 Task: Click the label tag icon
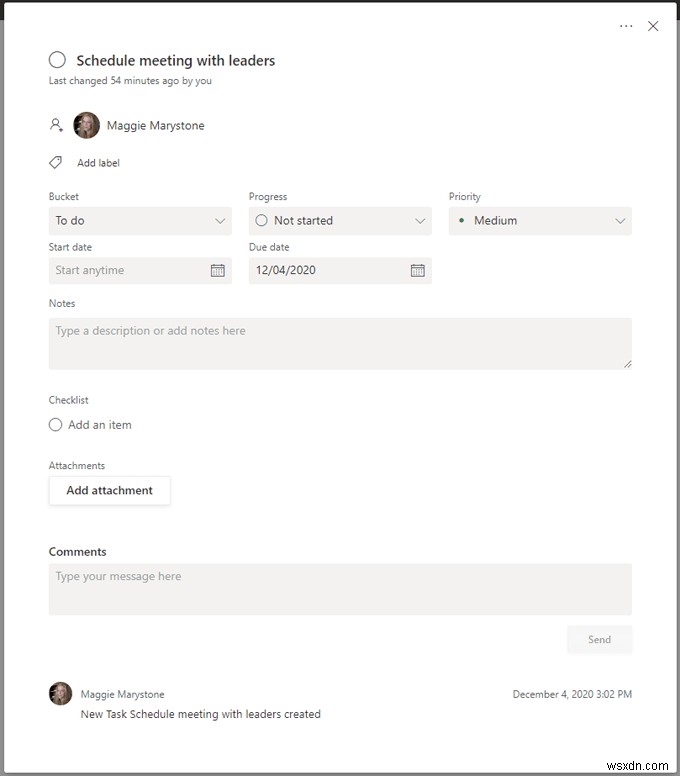click(x=56, y=162)
